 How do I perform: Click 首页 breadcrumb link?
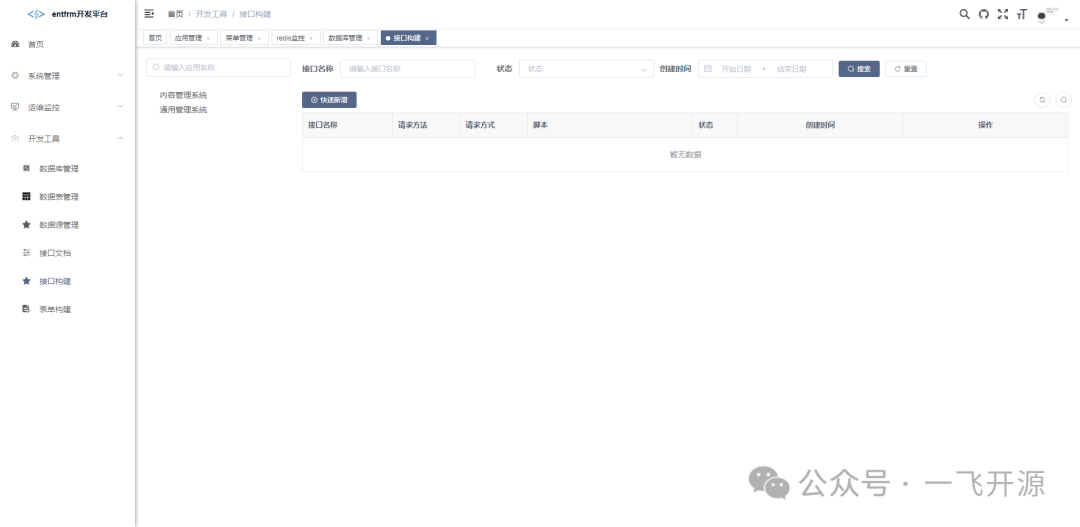(176, 14)
